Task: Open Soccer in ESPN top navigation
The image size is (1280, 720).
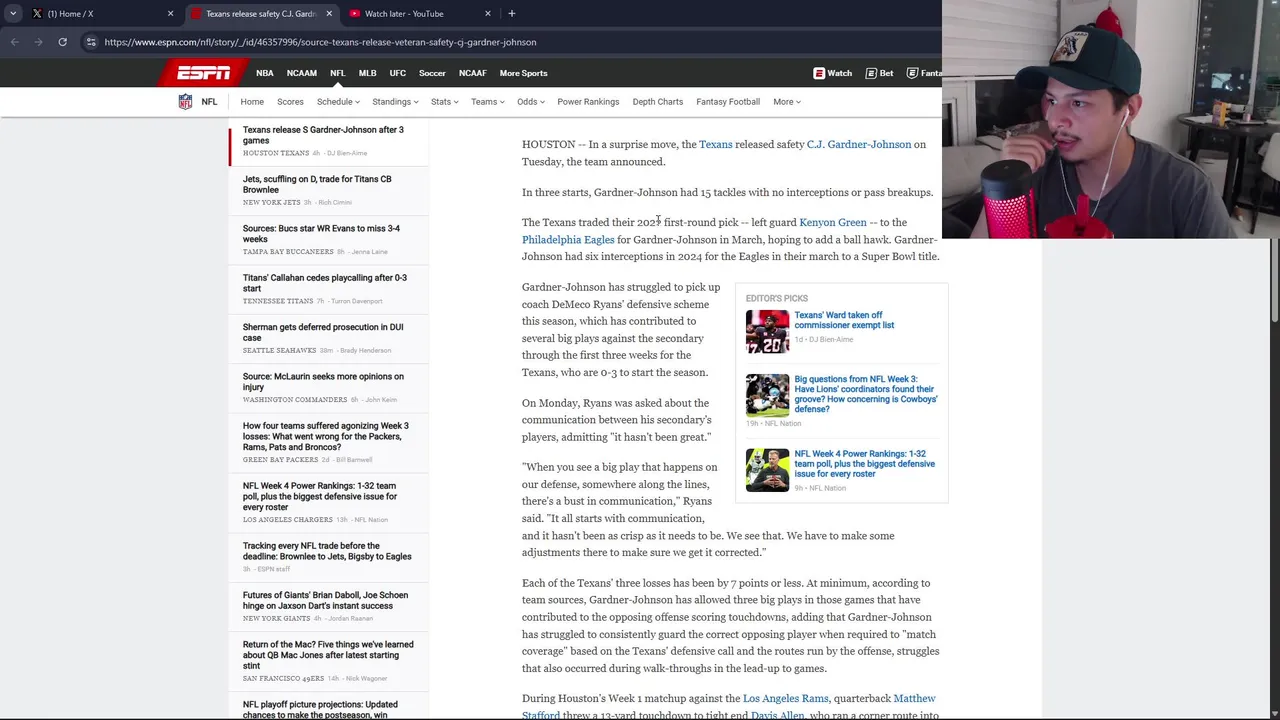Action: click(432, 73)
